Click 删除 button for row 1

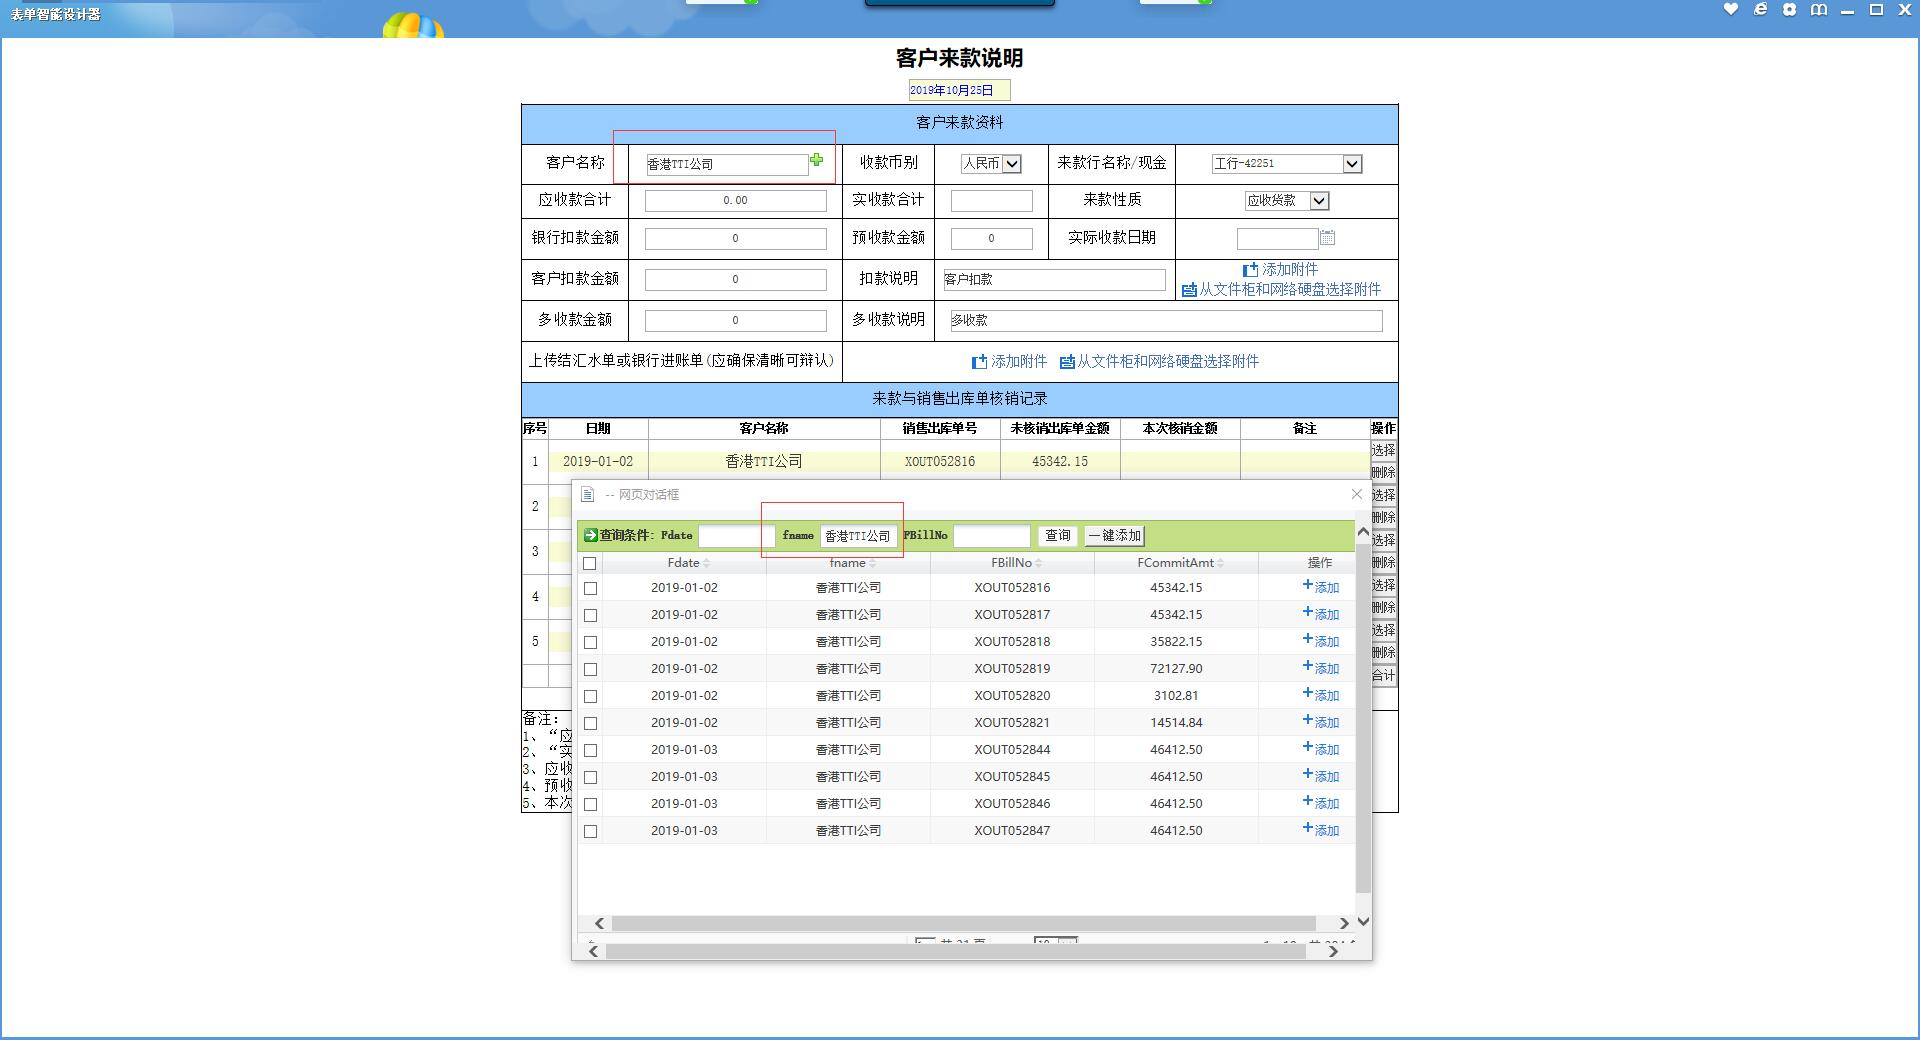(1383, 472)
